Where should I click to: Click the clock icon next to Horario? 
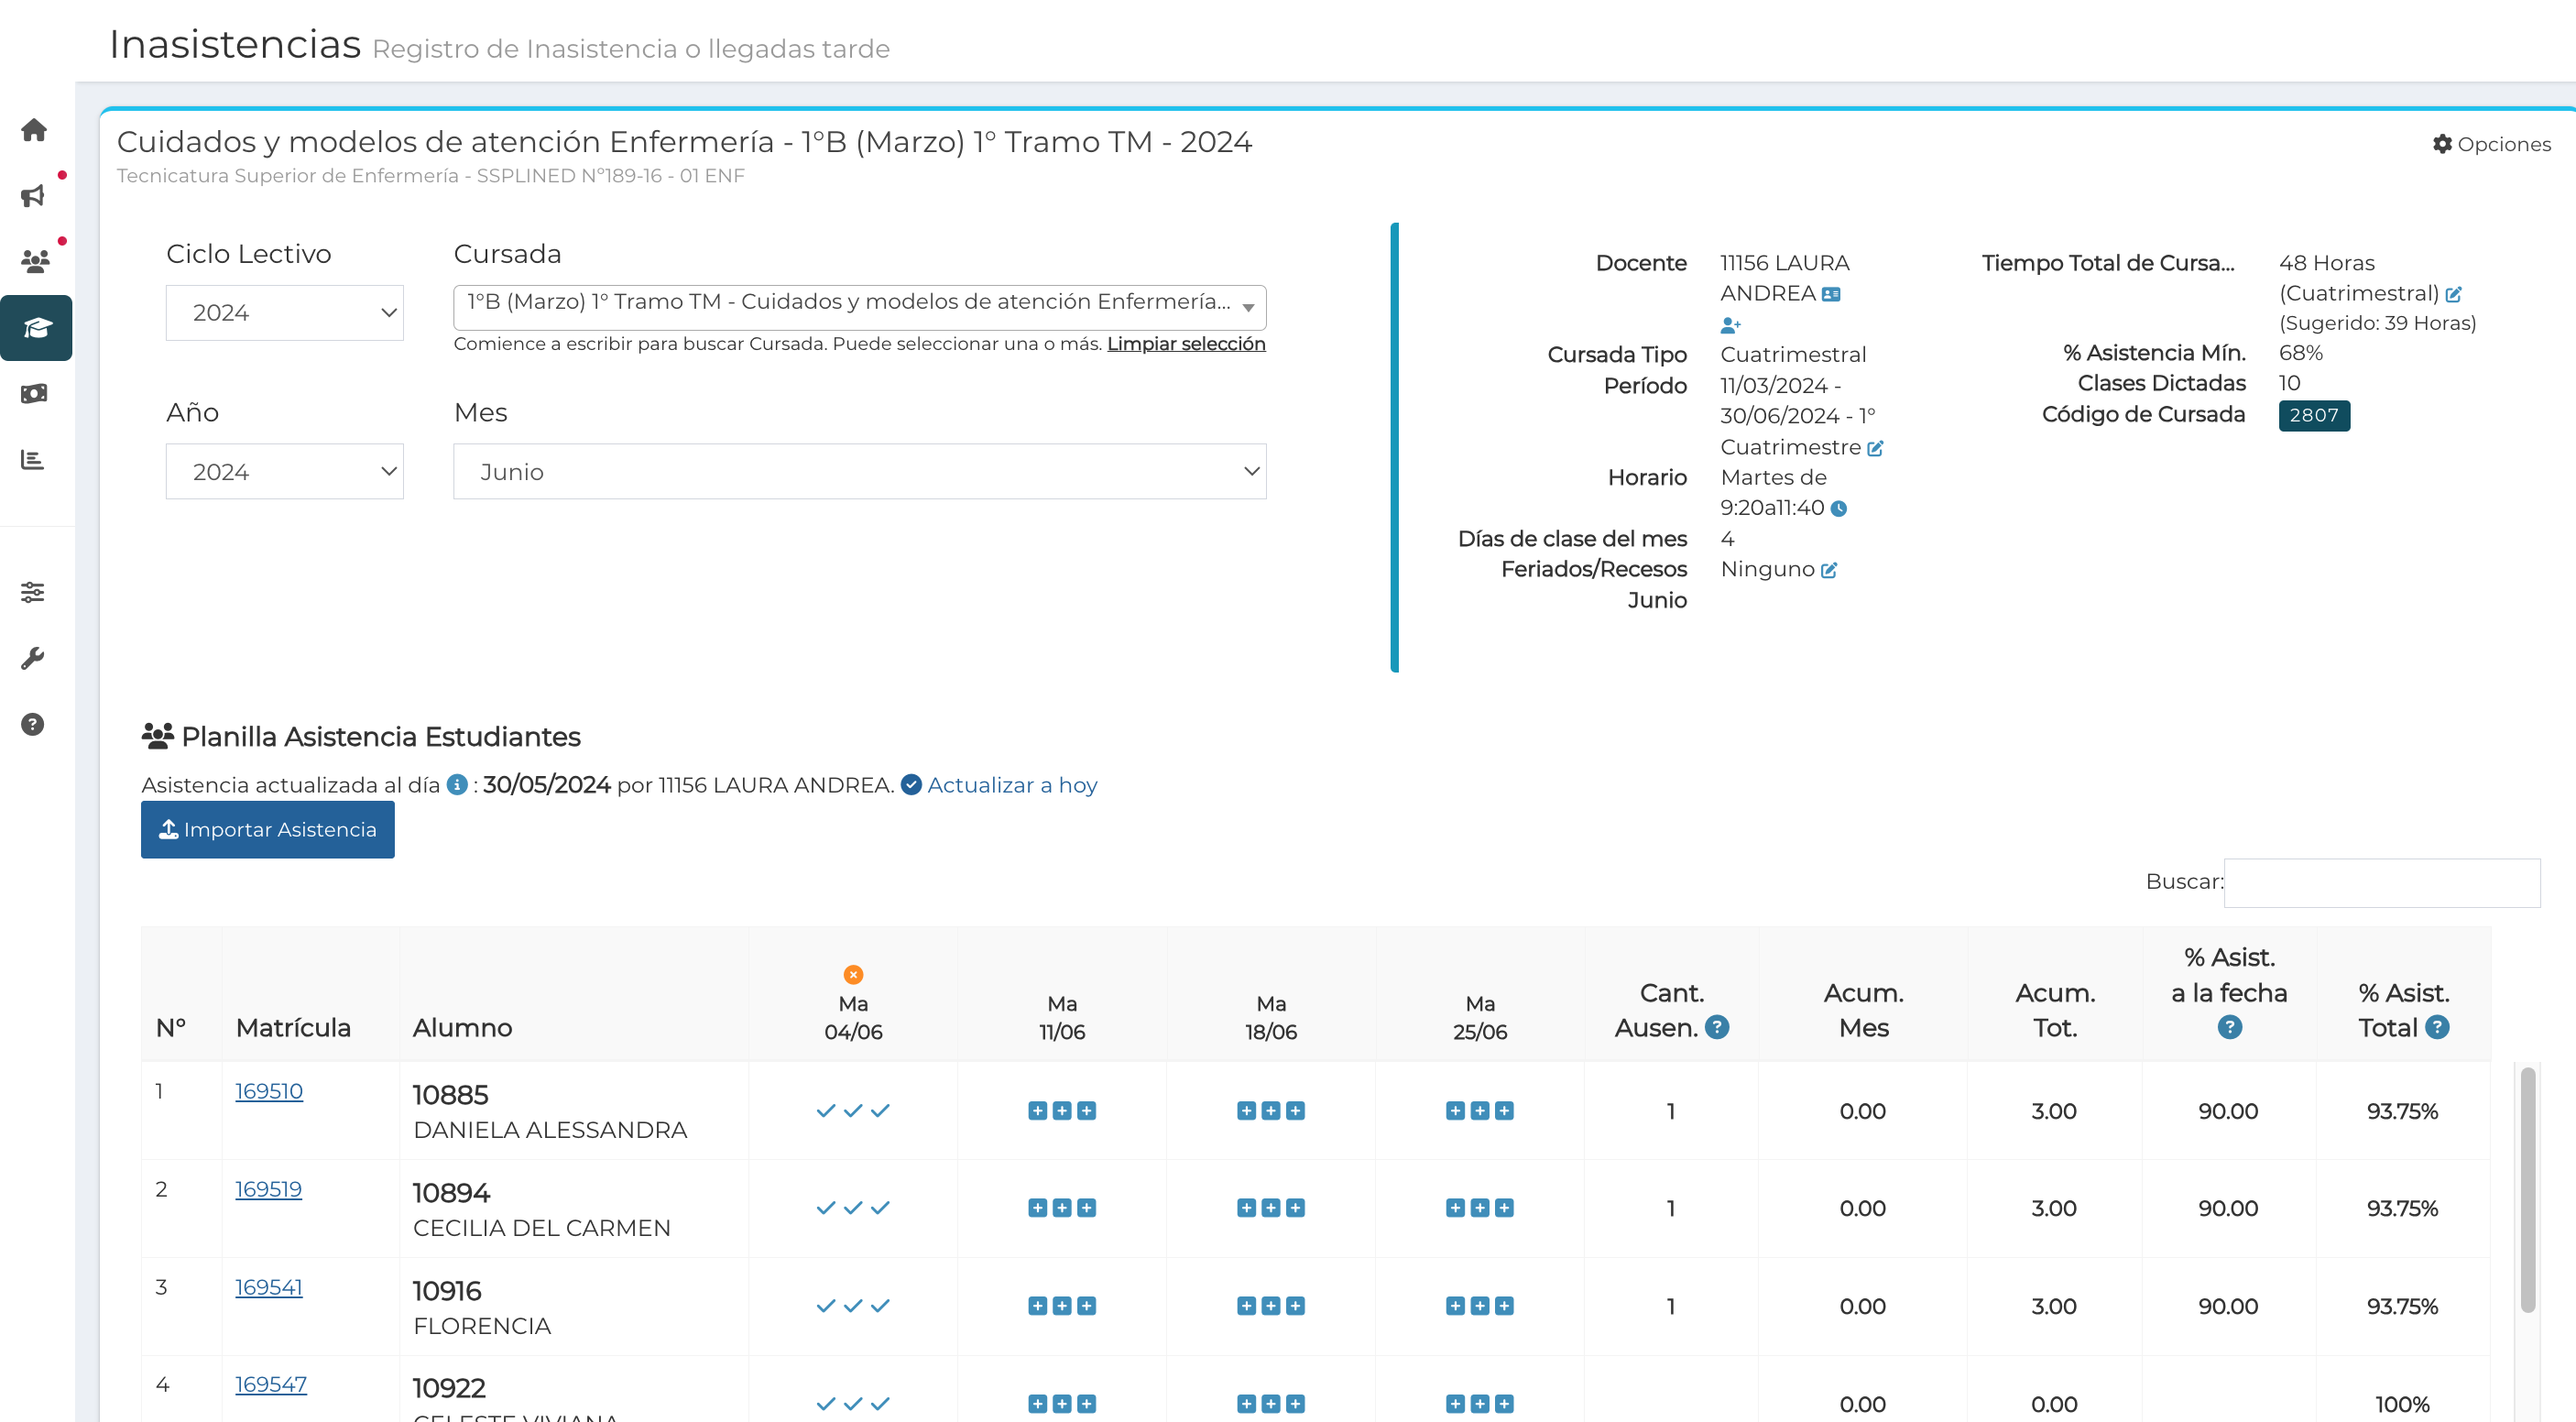(1839, 509)
